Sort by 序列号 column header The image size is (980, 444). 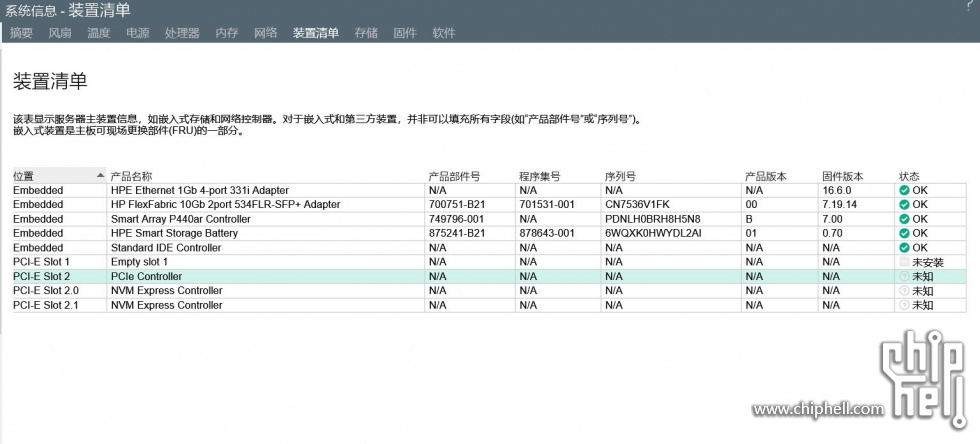tap(620, 176)
